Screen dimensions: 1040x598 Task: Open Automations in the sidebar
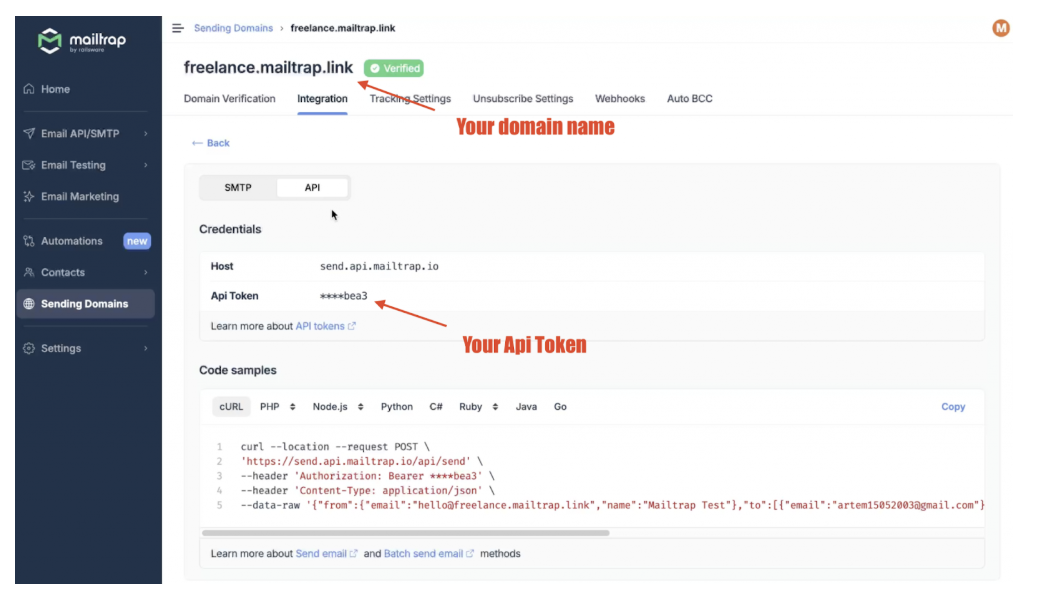(x=71, y=241)
